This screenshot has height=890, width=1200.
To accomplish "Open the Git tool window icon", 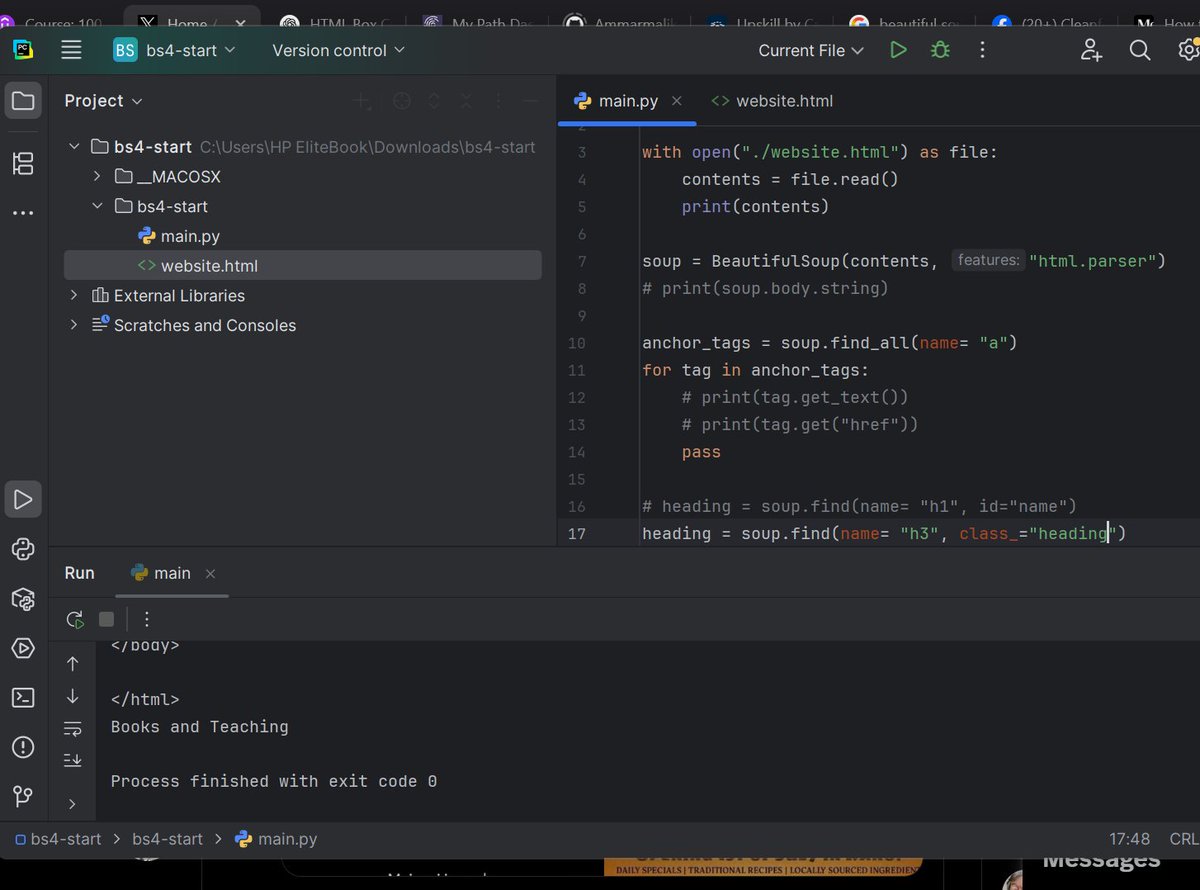I will (x=23, y=797).
